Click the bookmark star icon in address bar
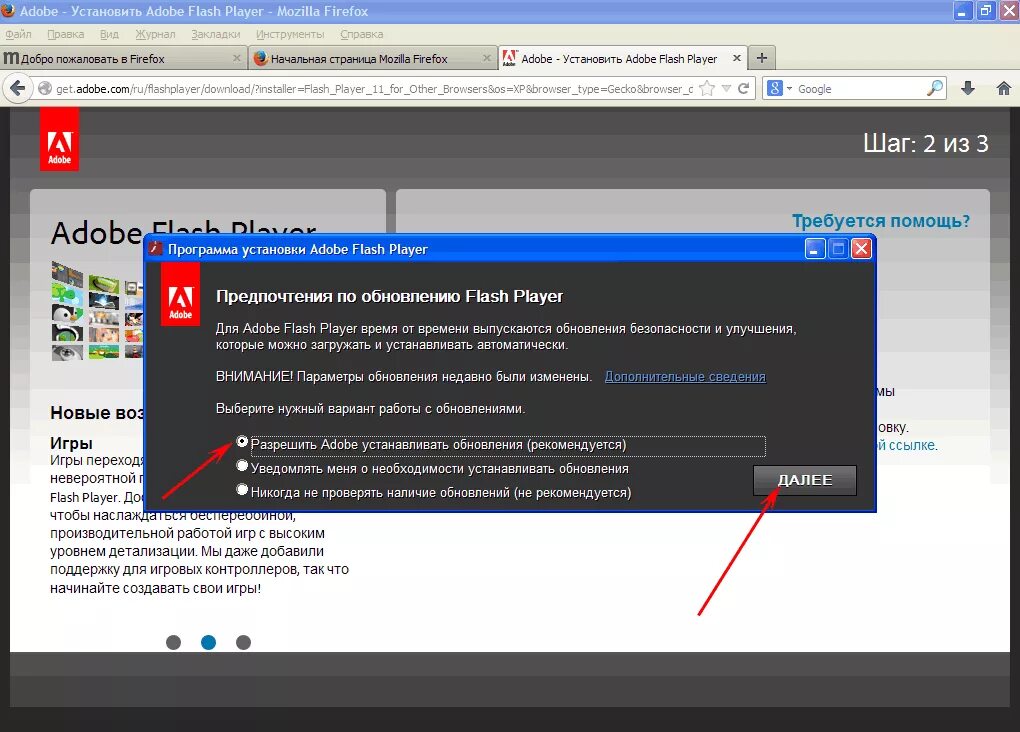The image size is (1020, 732). pyautogui.click(x=707, y=88)
